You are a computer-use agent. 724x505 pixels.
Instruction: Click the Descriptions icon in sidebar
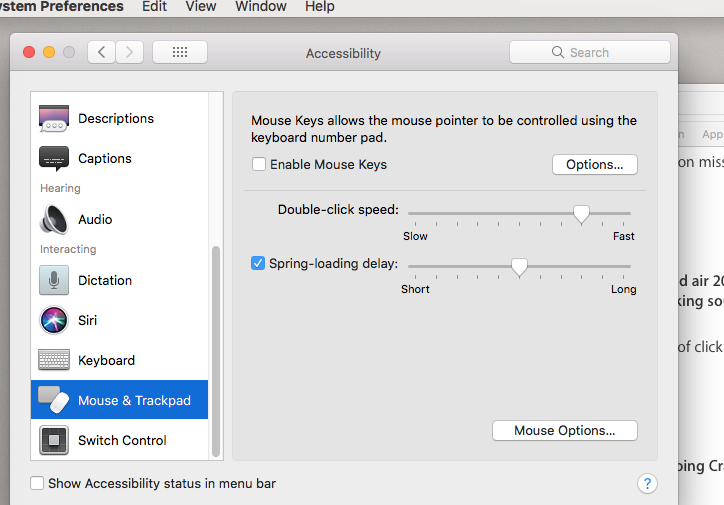click(x=54, y=118)
